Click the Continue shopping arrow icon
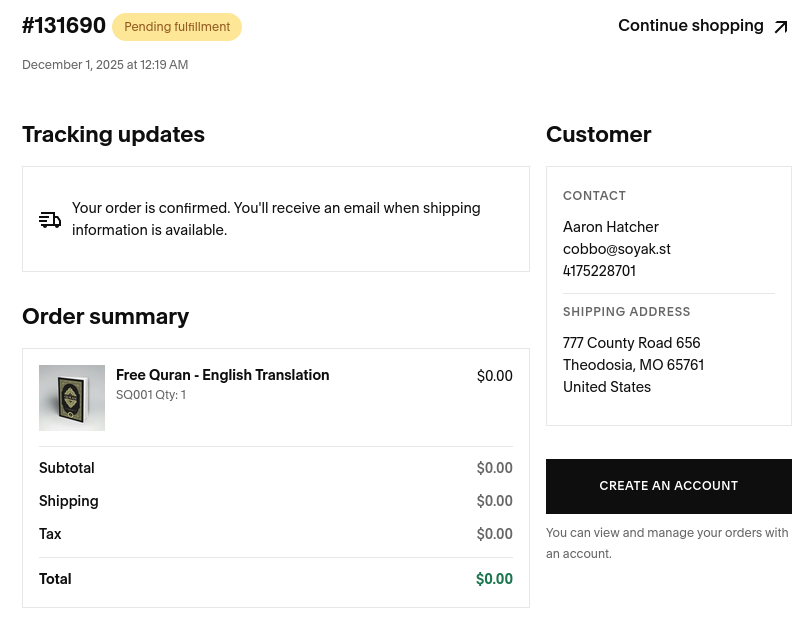Viewport: 804px width, 644px height. (781, 27)
